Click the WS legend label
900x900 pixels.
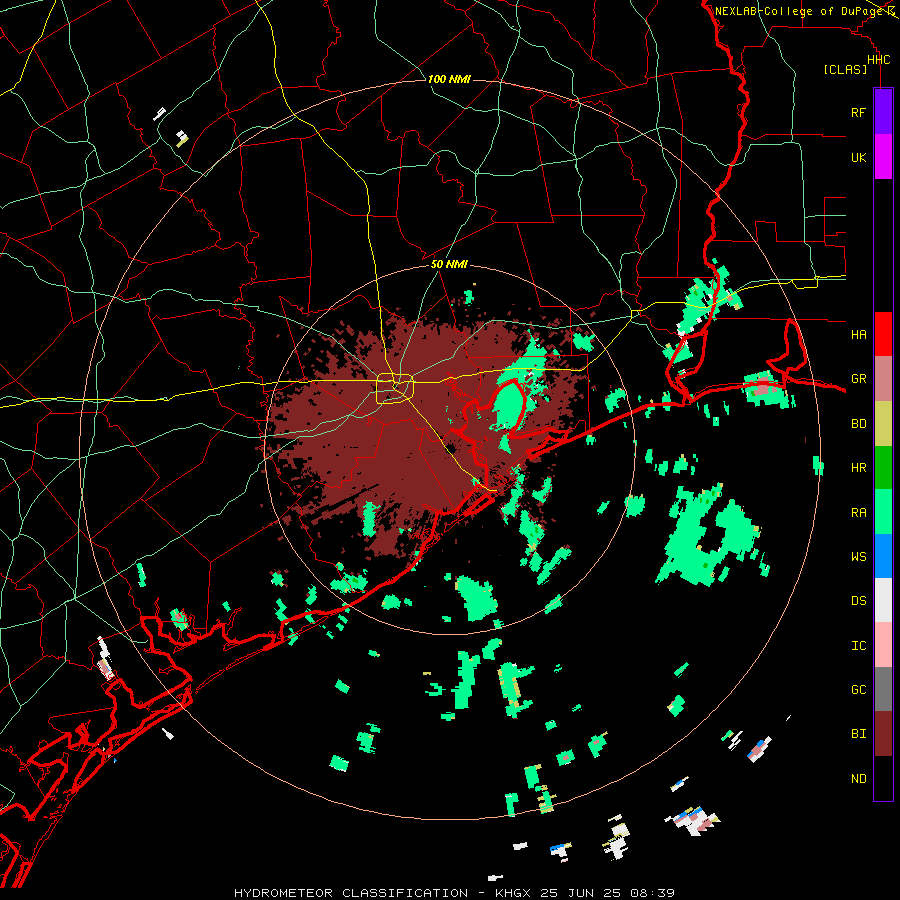click(x=858, y=557)
